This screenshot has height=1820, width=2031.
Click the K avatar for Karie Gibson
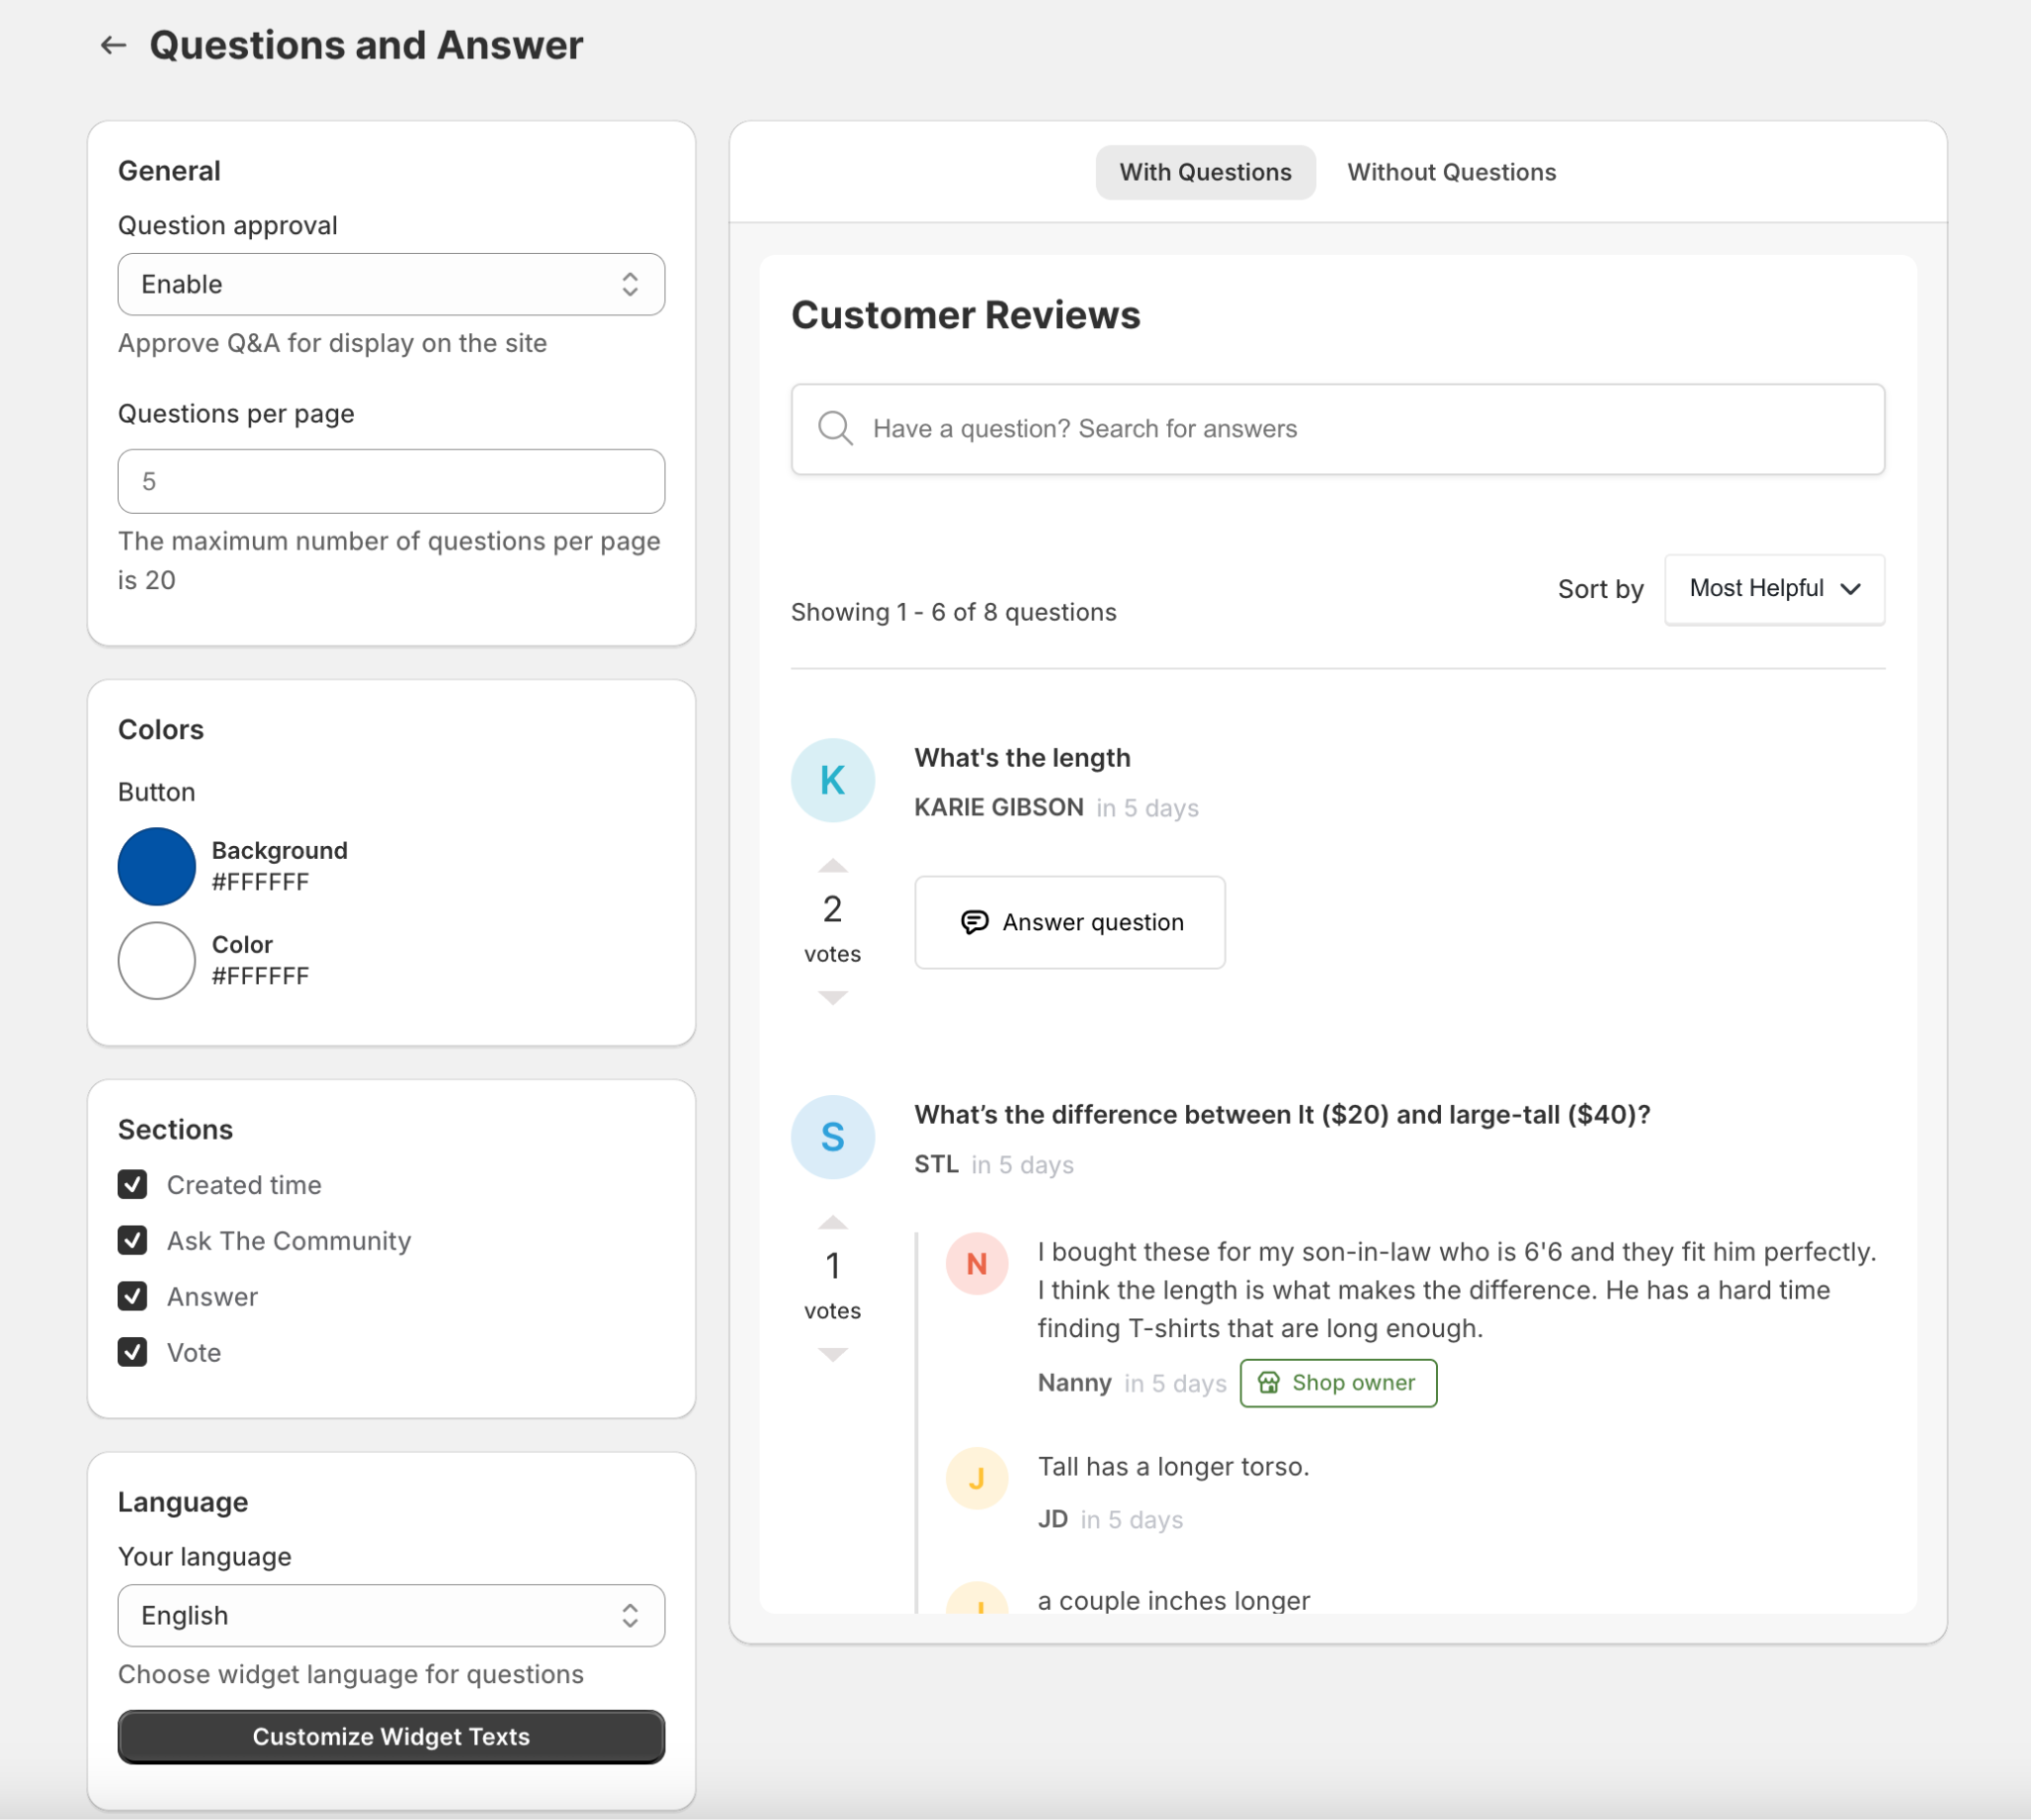pyautogui.click(x=832, y=780)
